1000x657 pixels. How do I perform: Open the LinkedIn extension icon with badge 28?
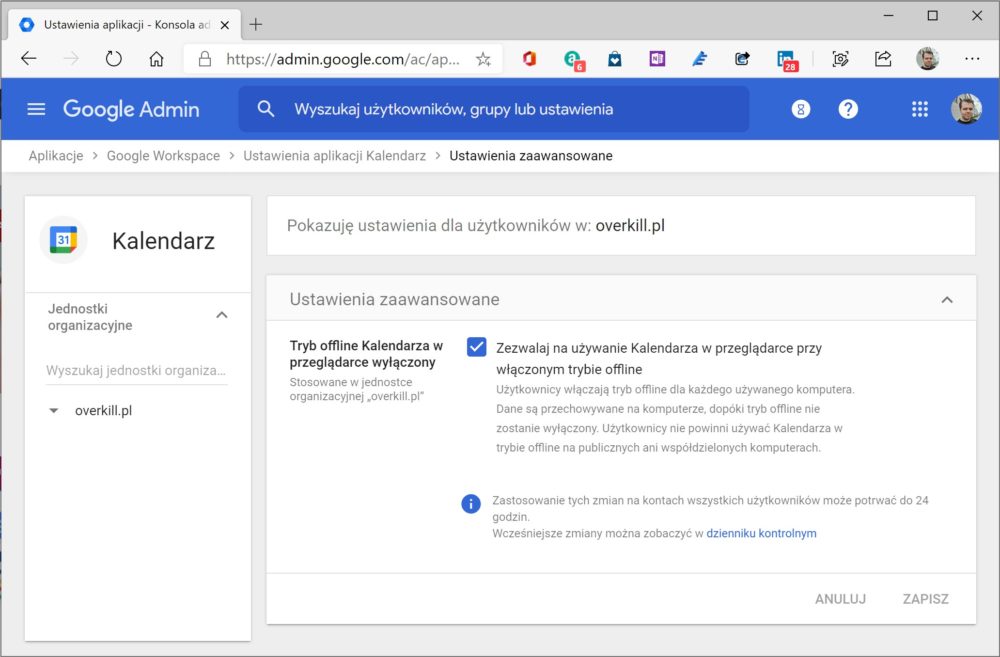(787, 60)
